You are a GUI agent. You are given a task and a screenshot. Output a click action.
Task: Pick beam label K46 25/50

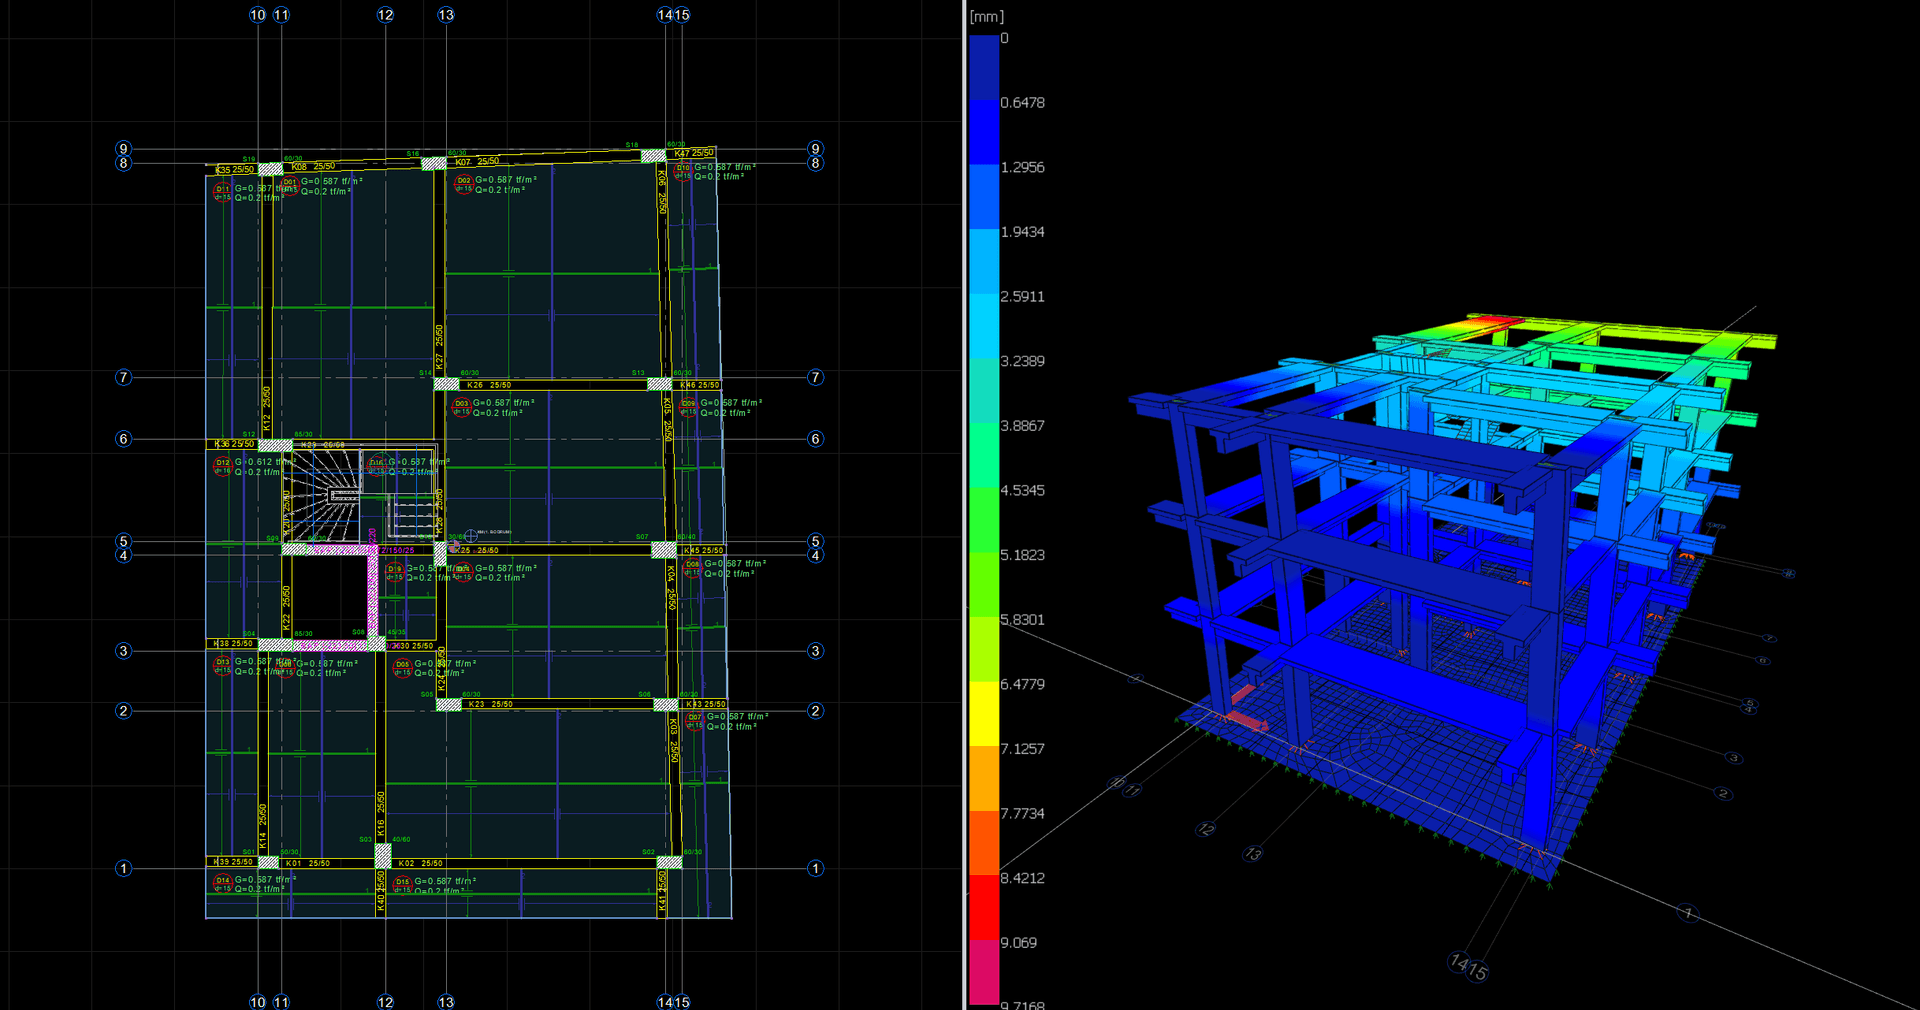tap(700, 385)
